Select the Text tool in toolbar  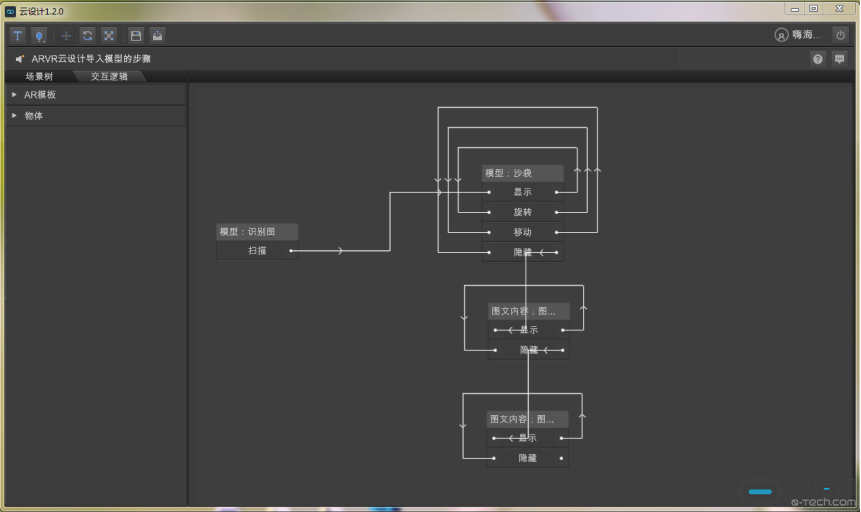click(x=17, y=35)
